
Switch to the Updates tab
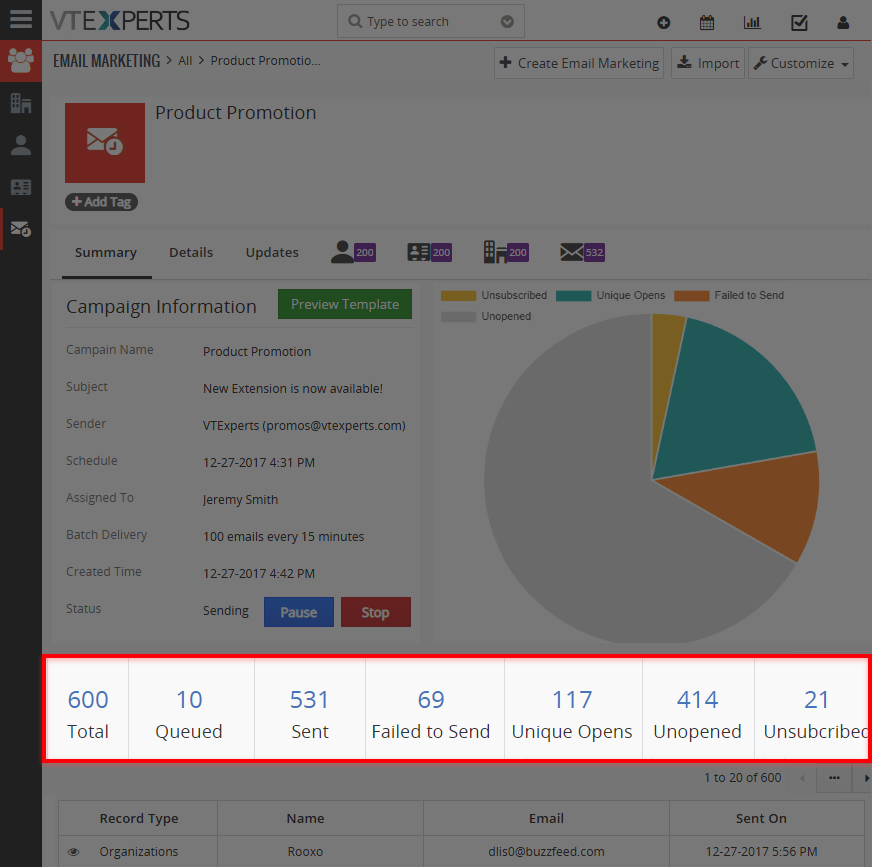pos(272,252)
